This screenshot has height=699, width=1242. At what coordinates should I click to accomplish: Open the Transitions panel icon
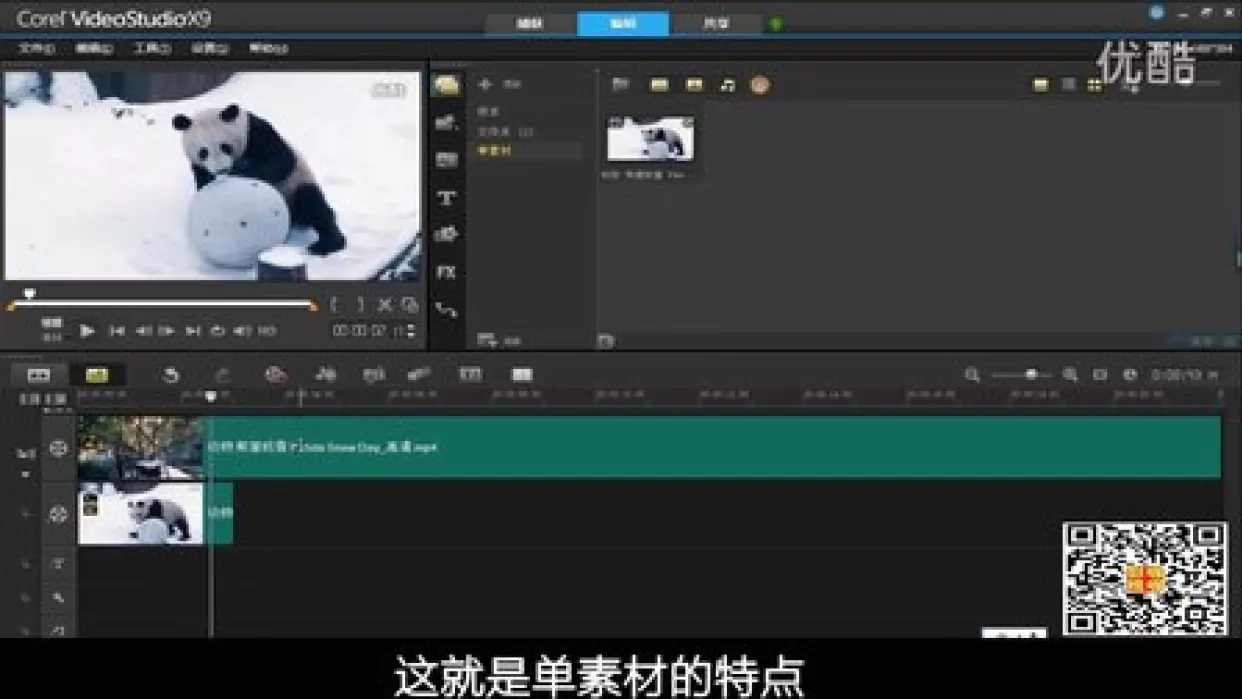(446, 122)
